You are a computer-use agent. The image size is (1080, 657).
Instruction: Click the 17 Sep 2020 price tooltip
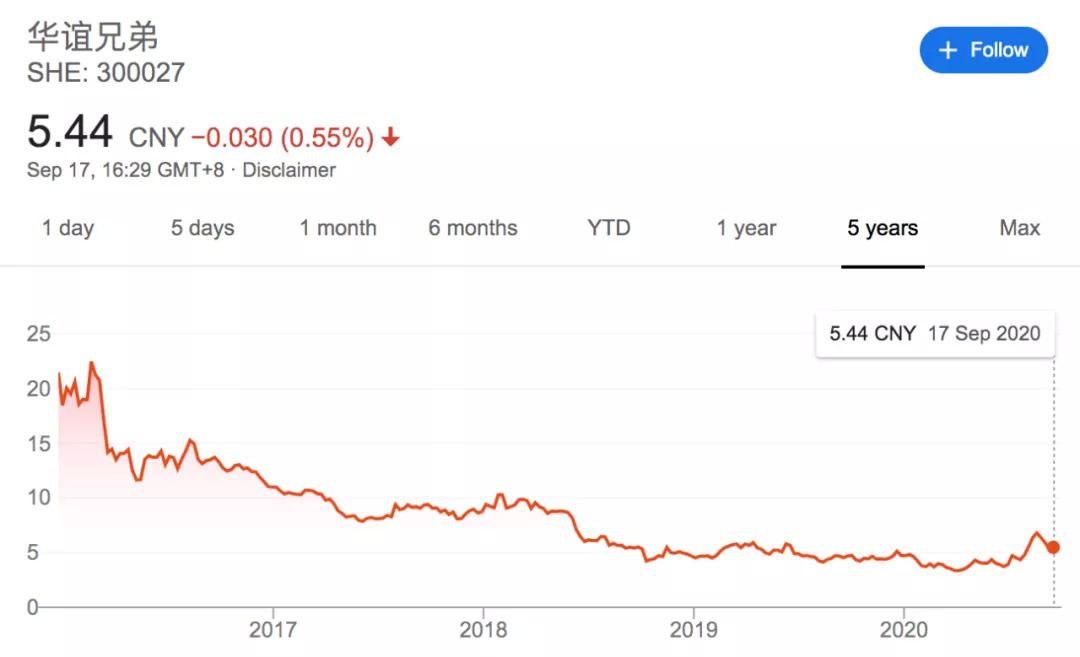tap(934, 334)
